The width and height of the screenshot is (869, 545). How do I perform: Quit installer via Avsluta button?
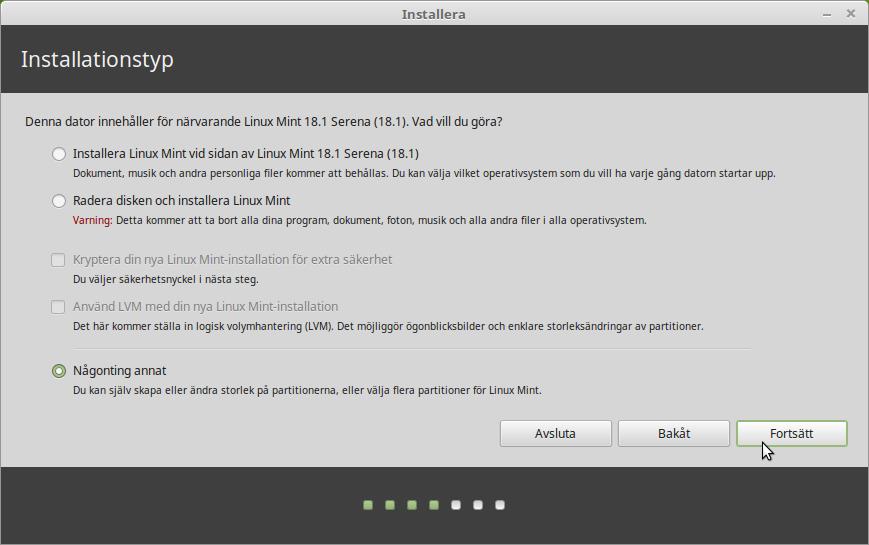coord(555,434)
